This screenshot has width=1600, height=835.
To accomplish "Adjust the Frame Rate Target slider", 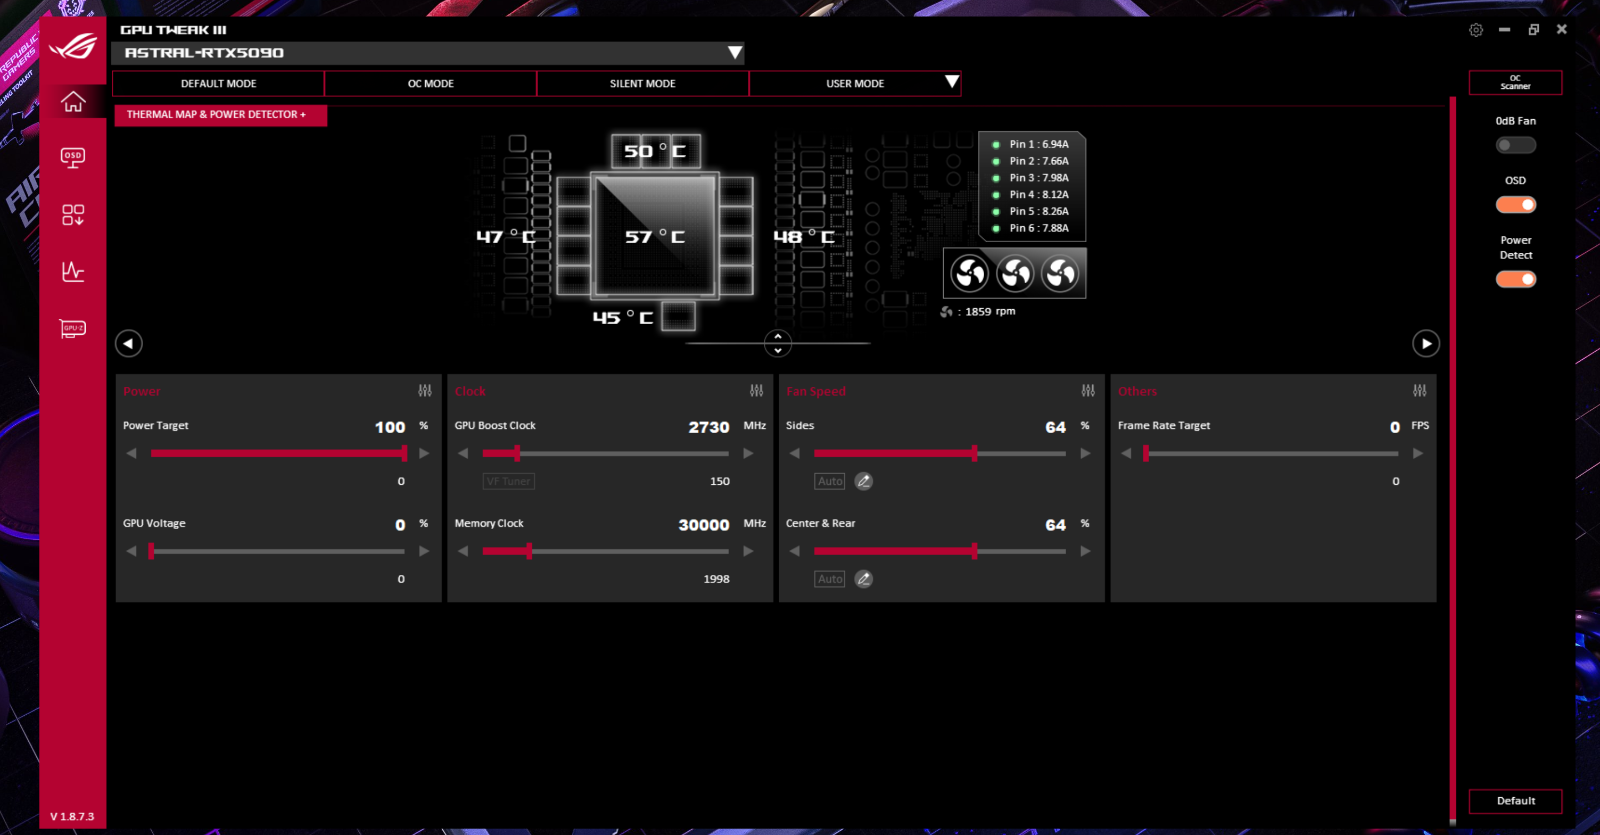I will pos(1272,453).
